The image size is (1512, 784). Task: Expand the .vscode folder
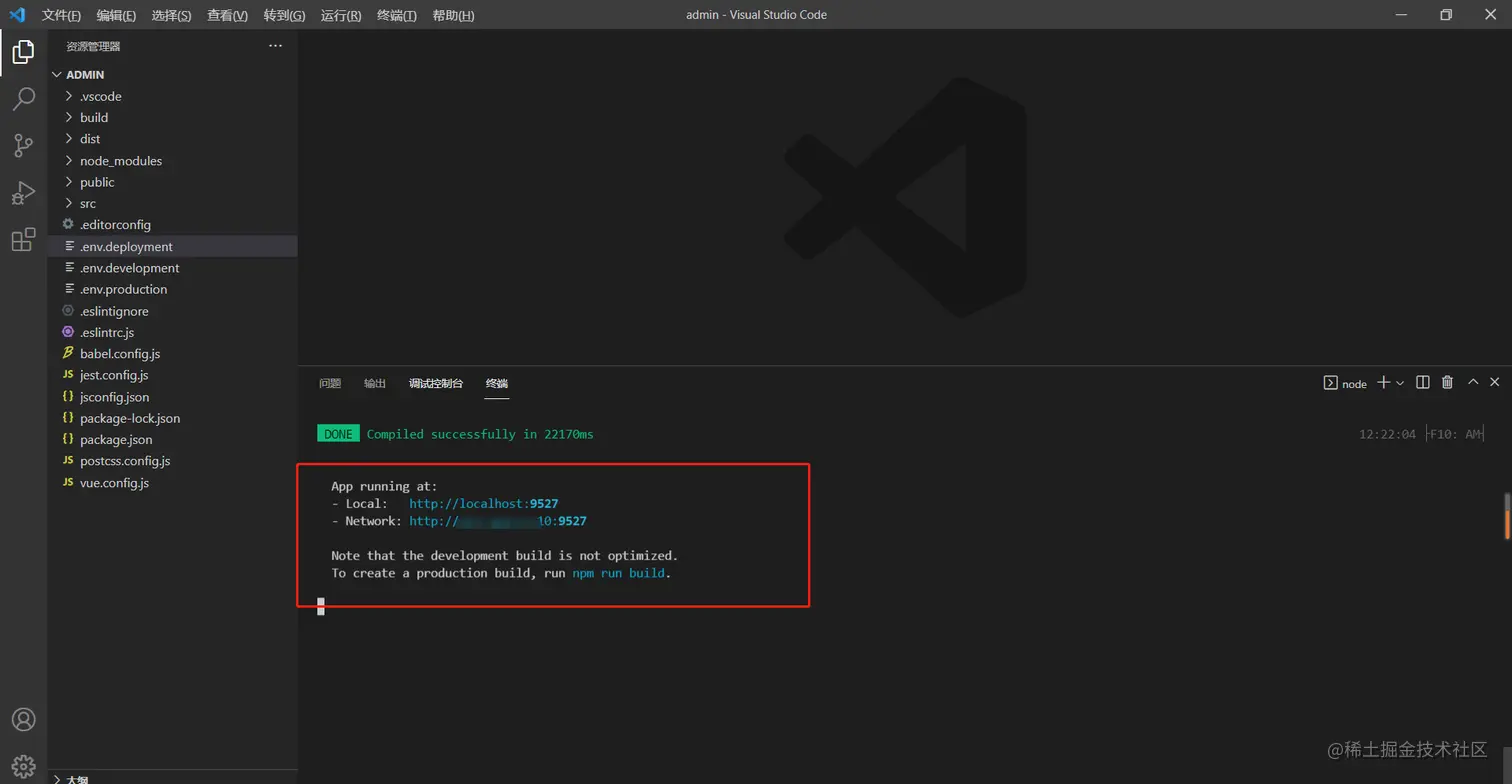click(x=172, y=96)
